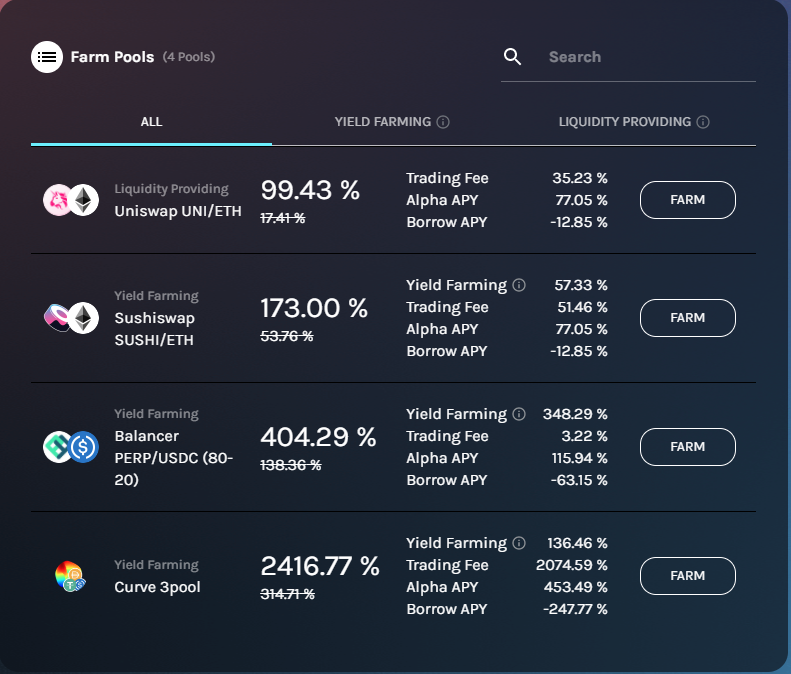
Task: Open Yield Farming info for Curve row
Action: pyautogui.click(x=519, y=543)
